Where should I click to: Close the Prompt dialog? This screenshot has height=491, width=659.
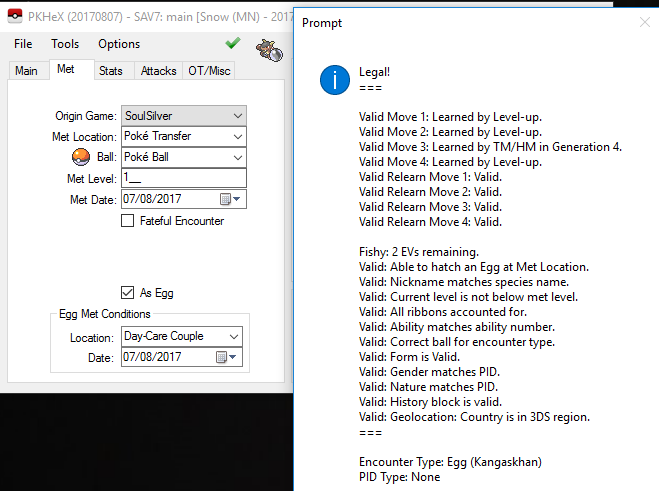[x=645, y=22]
